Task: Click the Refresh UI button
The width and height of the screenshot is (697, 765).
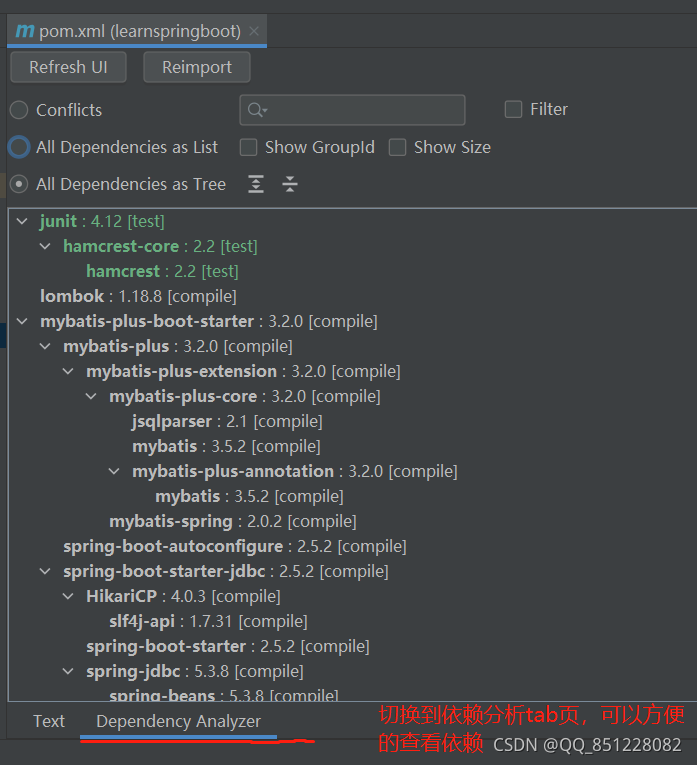Action: [68, 67]
